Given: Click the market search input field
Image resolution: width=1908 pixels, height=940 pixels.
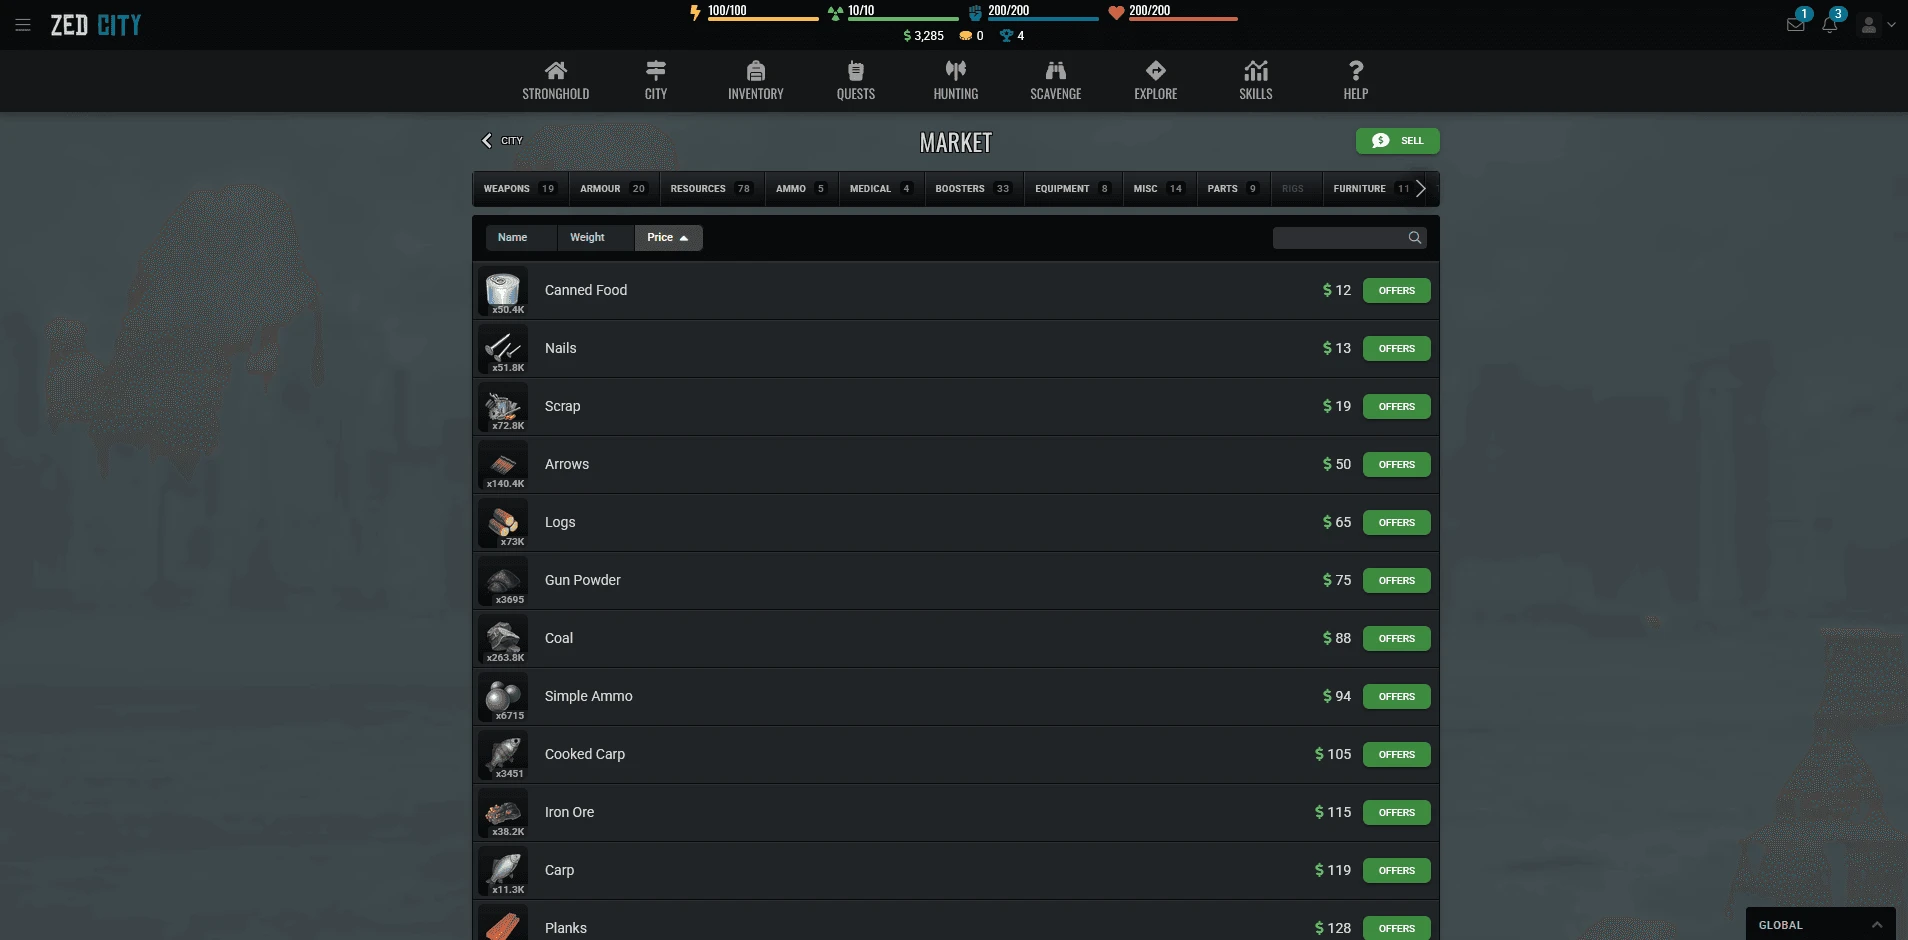Looking at the screenshot, I should point(1340,238).
